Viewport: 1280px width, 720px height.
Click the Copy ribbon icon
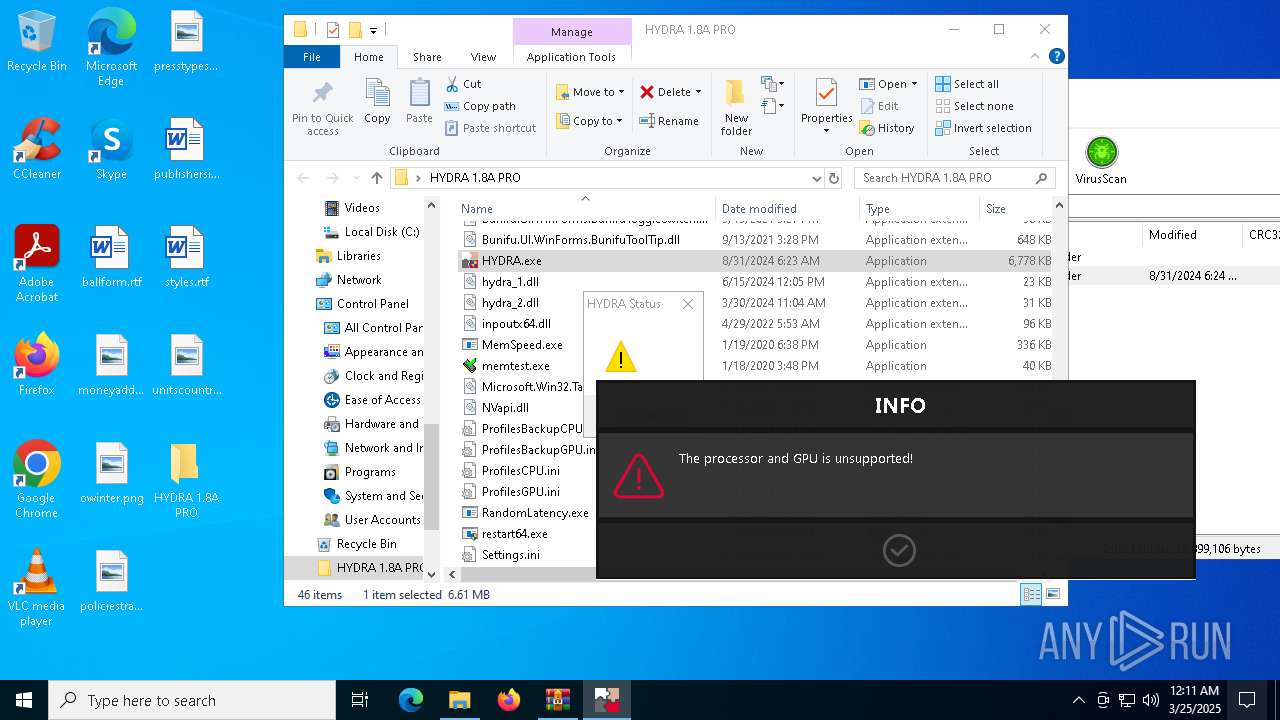377,103
